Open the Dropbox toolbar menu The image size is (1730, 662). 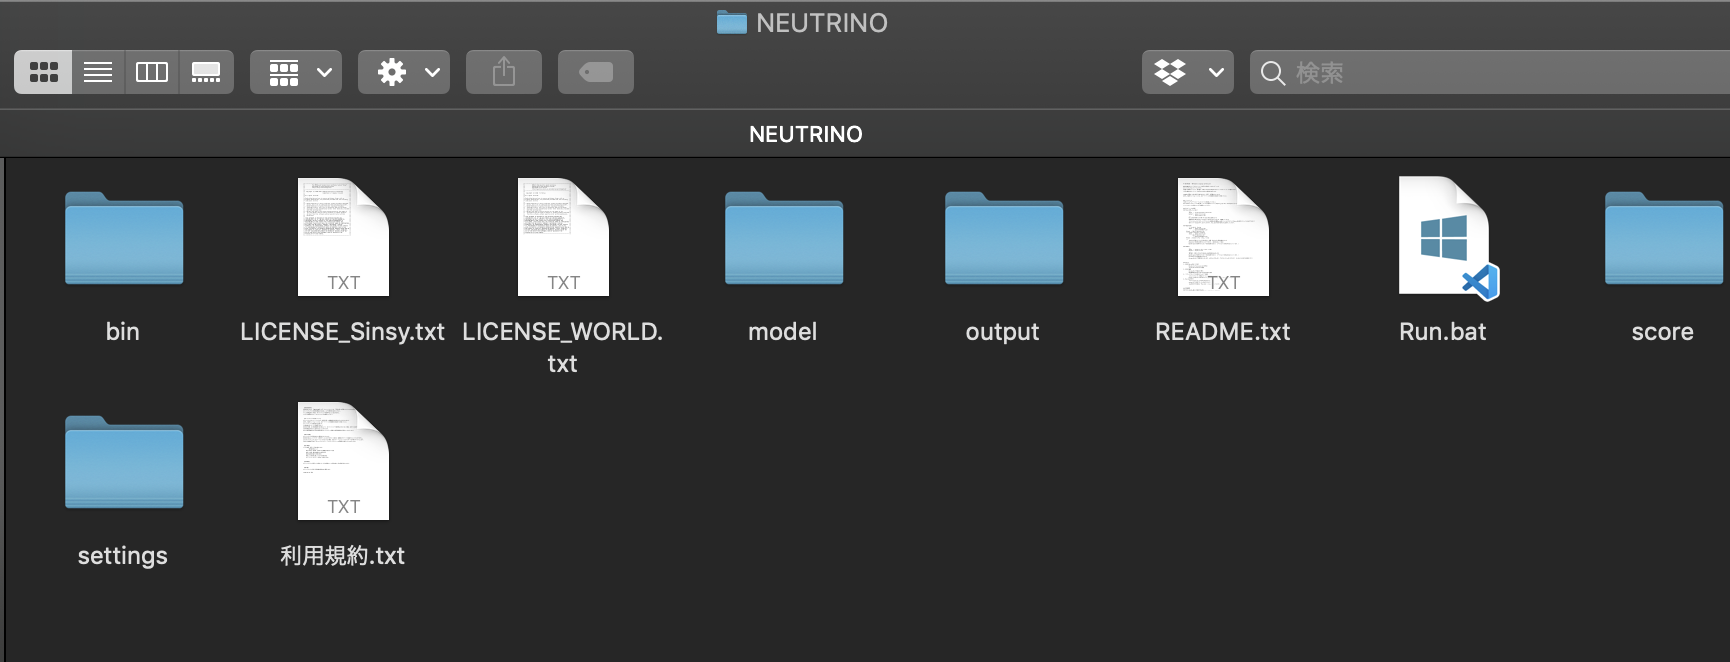1188,72
